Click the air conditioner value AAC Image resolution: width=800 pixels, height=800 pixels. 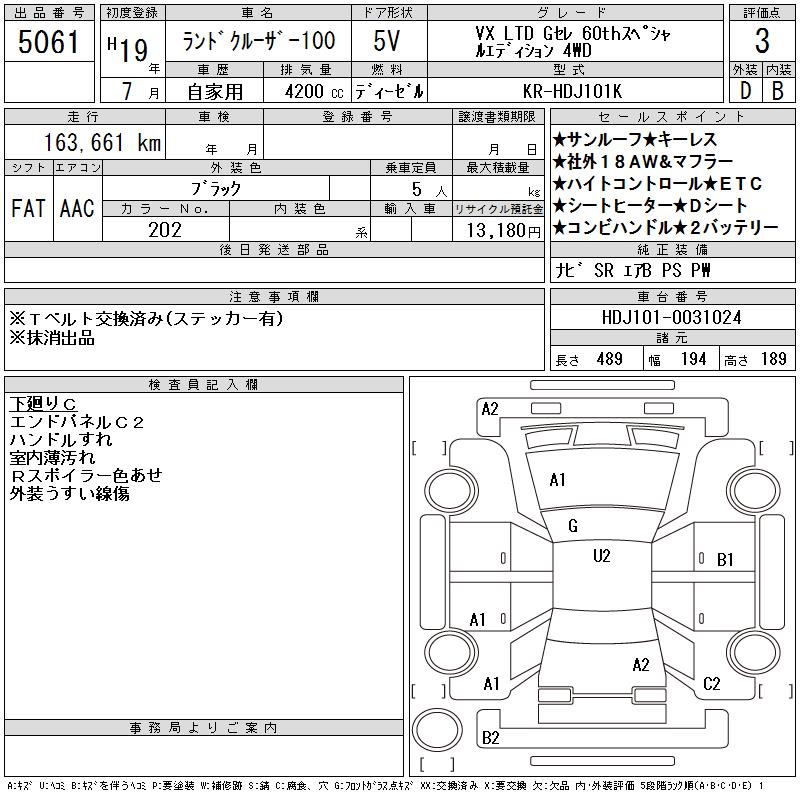point(77,208)
